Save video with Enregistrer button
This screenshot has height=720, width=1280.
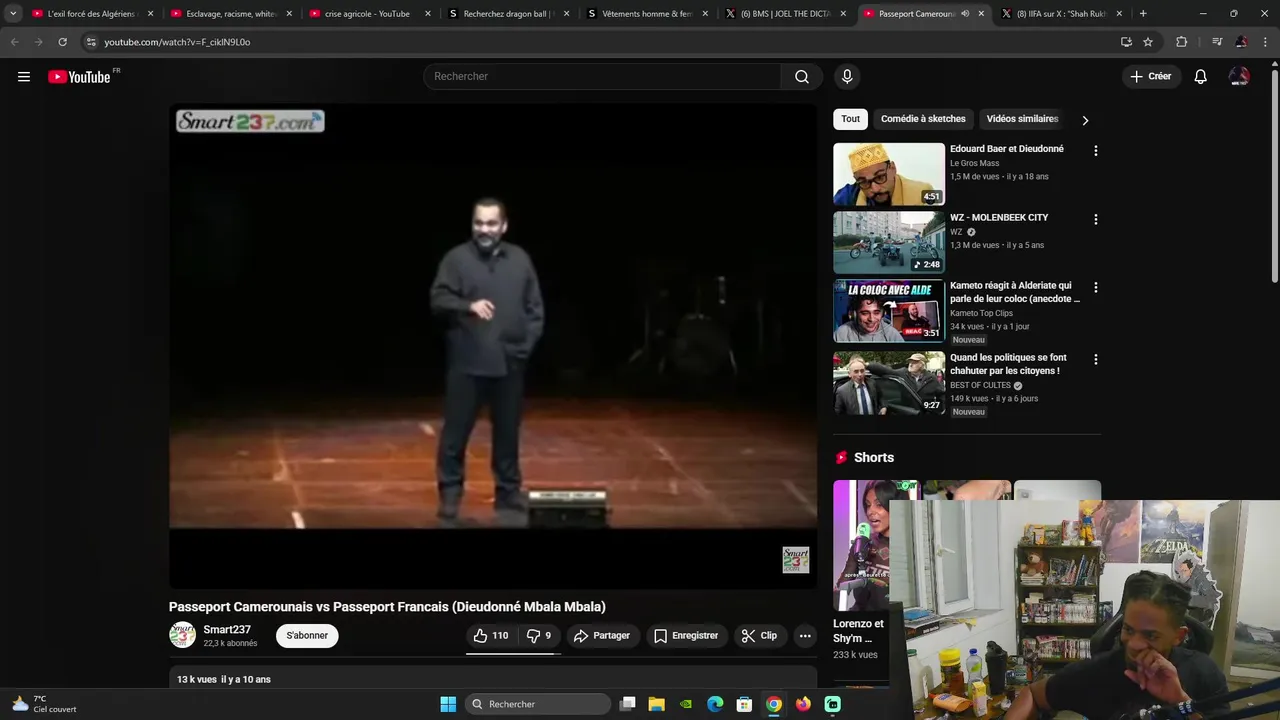(x=686, y=636)
